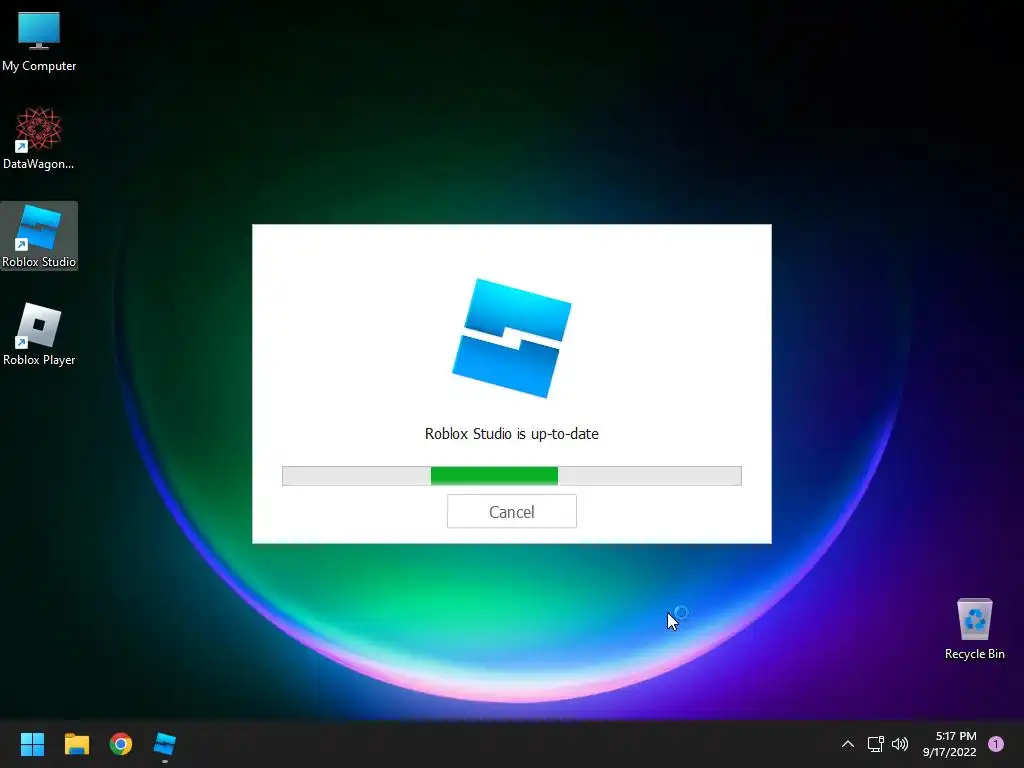Viewport: 1024px width, 768px height.
Task: Open the notification center badge
Action: point(996,744)
